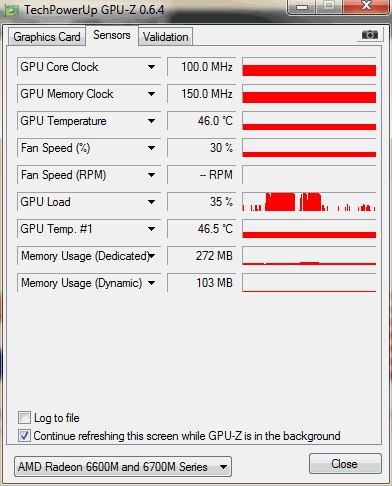Screen dimensions: 392x486
Task: Minimize the GPU-Z window
Action: coord(302,6)
